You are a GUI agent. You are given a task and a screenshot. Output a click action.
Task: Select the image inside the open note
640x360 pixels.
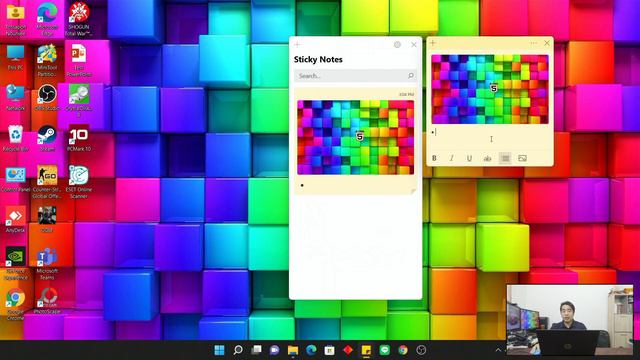(490, 89)
